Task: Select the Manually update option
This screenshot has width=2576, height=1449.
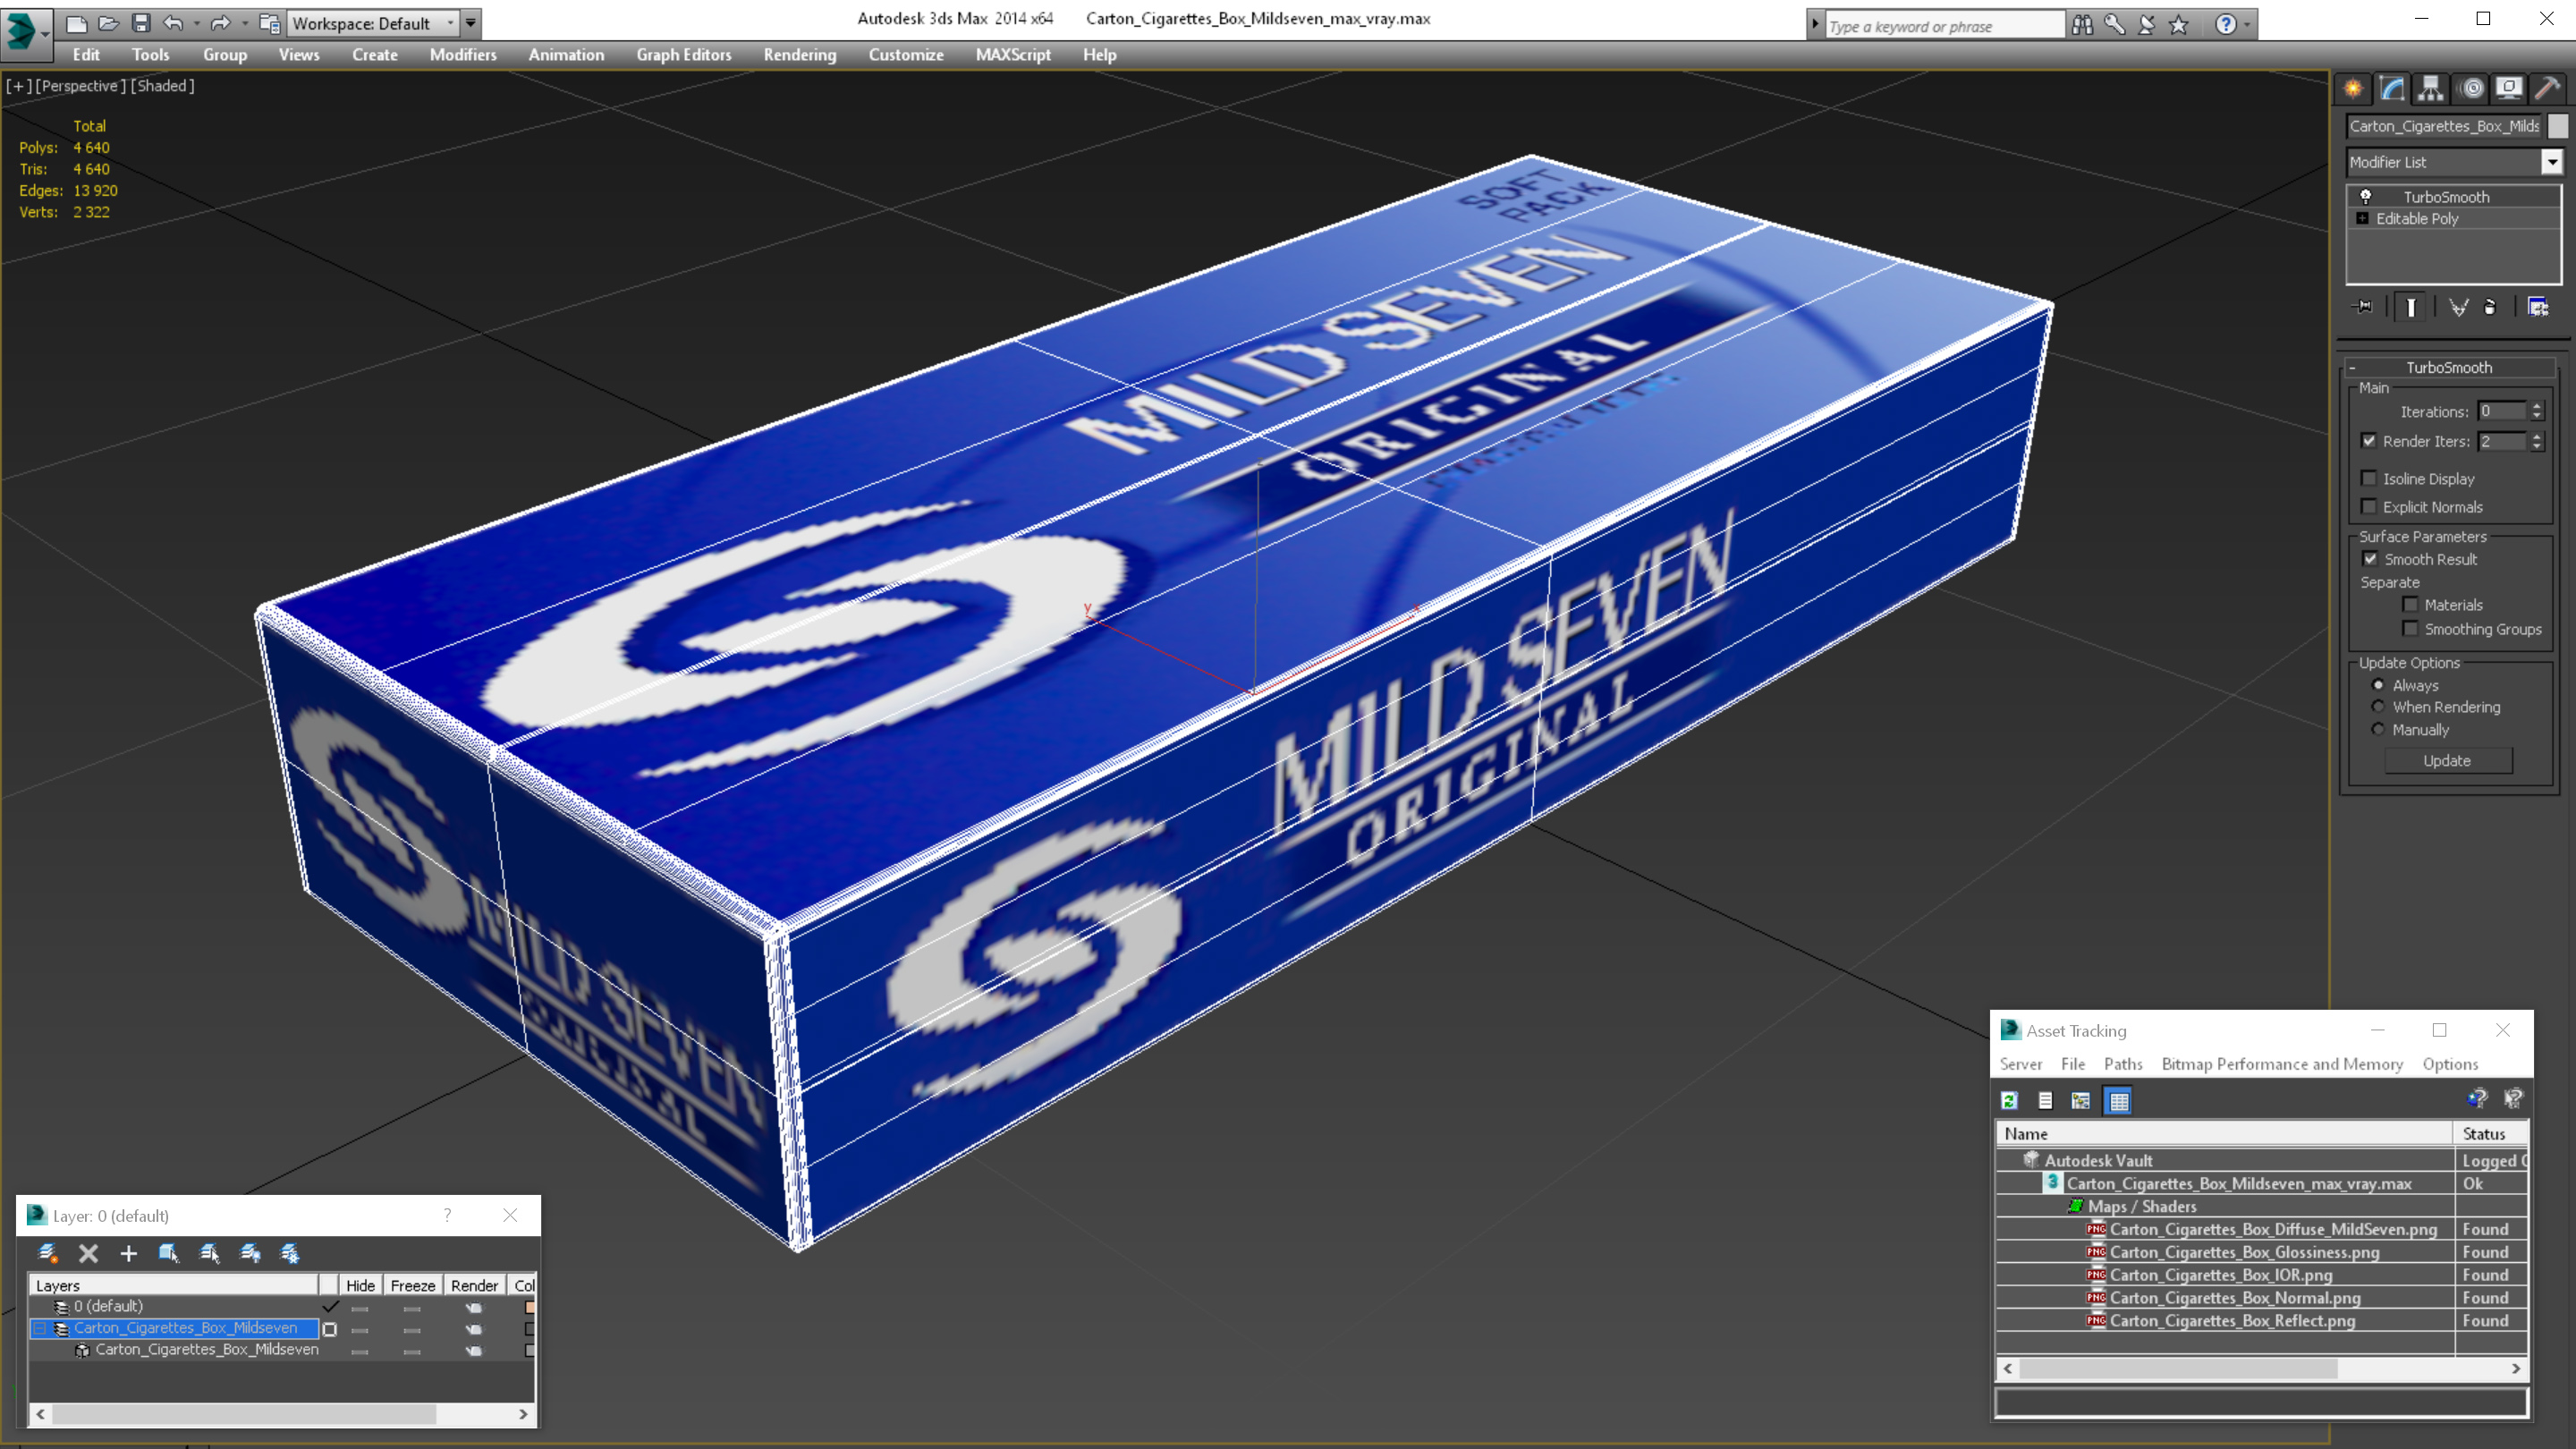Action: [2378, 730]
